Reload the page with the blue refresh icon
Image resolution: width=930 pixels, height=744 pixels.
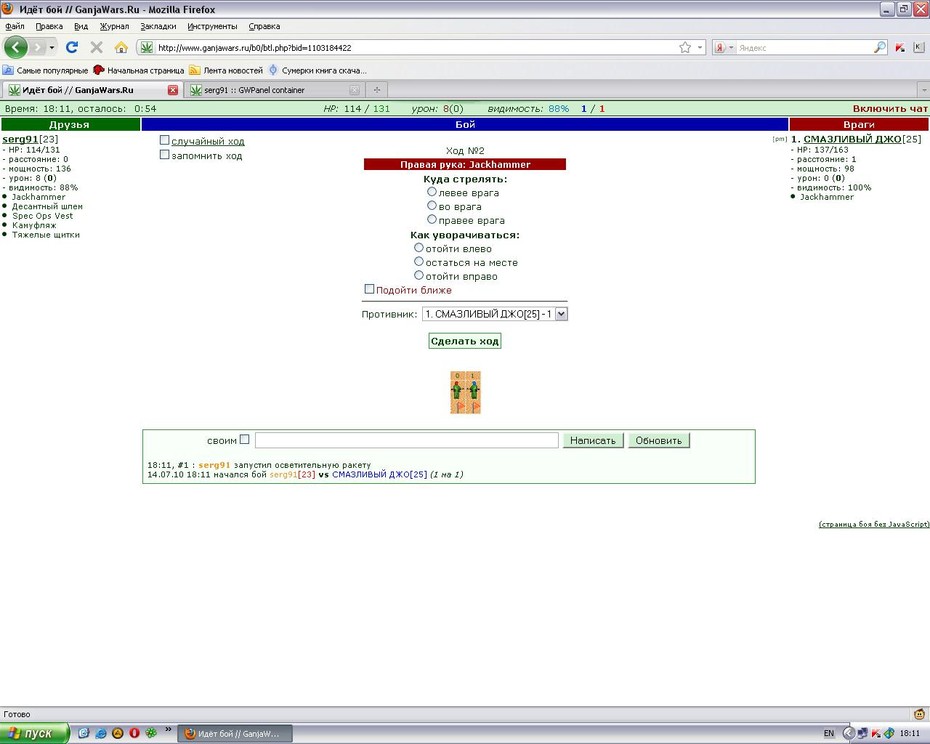pyautogui.click(x=72, y=47)
